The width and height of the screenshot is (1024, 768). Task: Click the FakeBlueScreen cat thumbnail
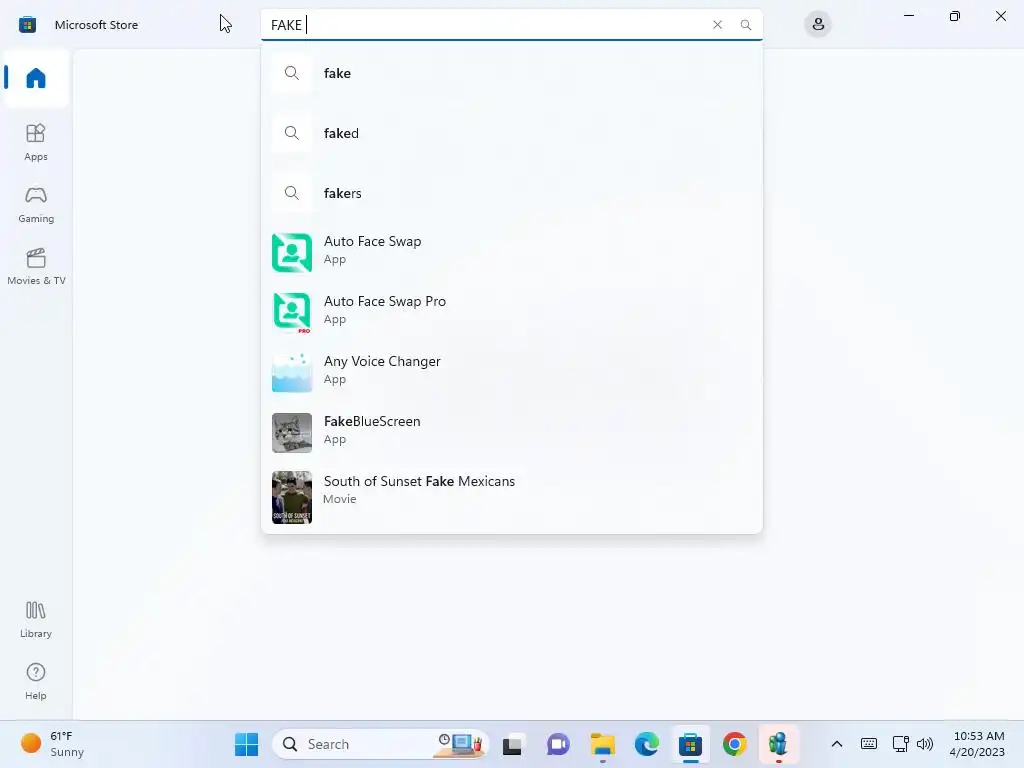click(292, 433)
